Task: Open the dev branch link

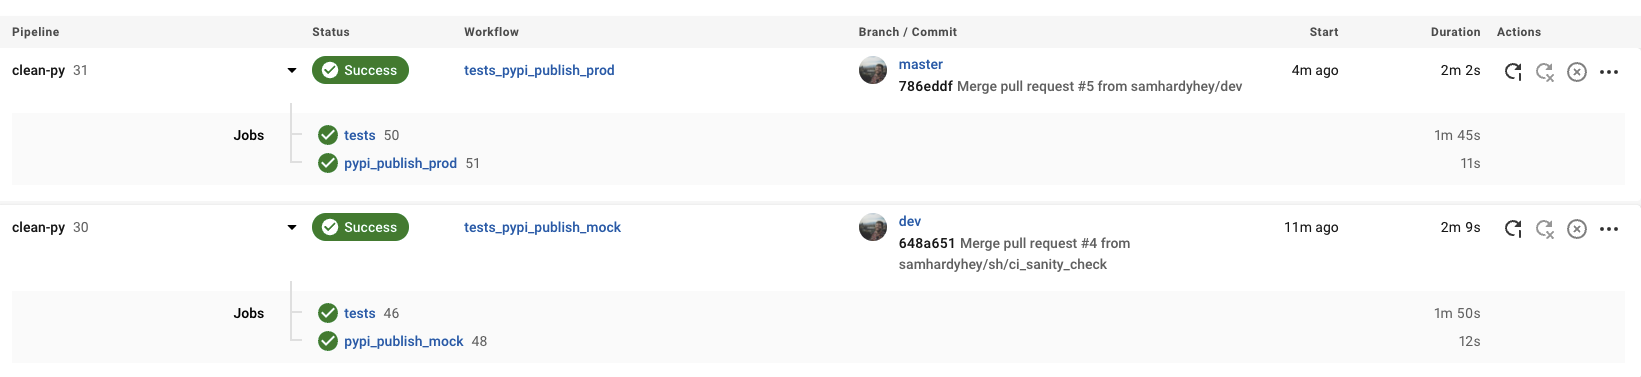Action: [910, 221]
